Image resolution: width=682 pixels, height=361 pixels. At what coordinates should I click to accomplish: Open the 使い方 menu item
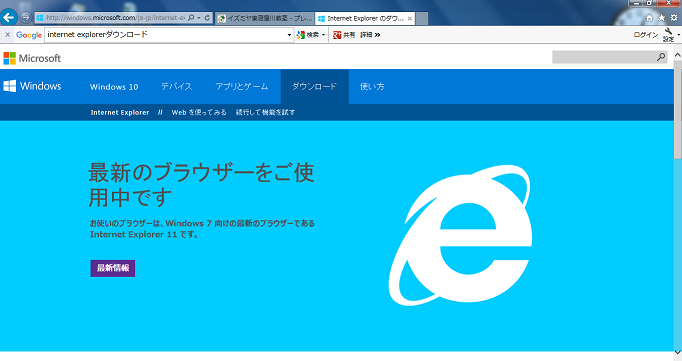(372, 87)
